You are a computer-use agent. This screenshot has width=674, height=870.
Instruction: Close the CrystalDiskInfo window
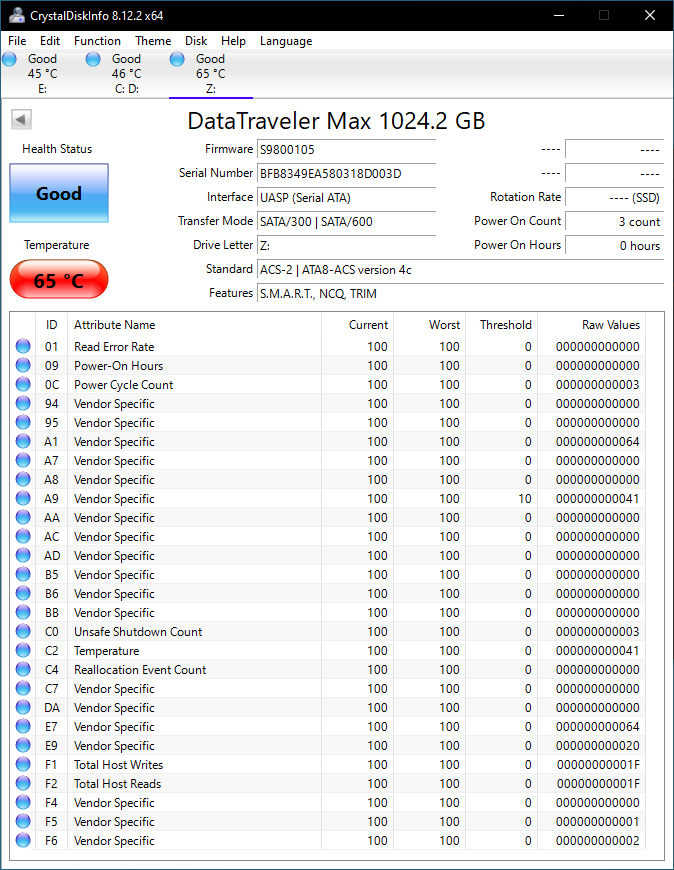(650, 16)
